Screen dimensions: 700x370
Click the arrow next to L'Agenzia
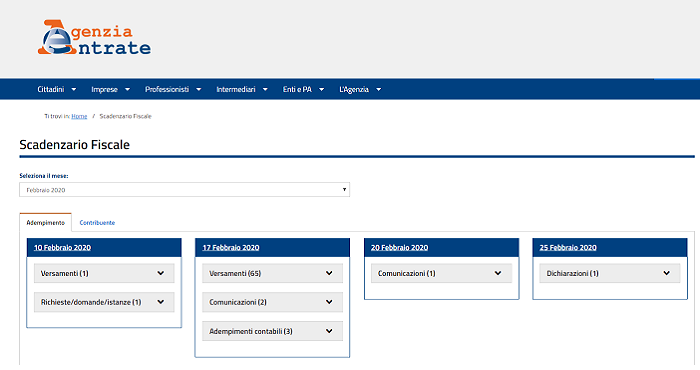(x=379, y=90)
